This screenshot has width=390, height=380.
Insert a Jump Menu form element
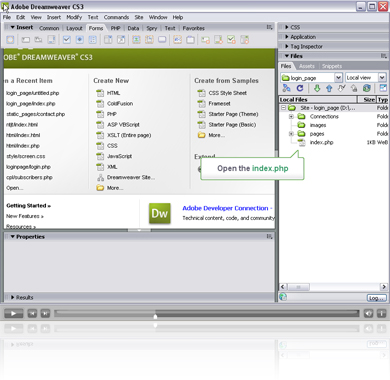[x=121, y=40]
